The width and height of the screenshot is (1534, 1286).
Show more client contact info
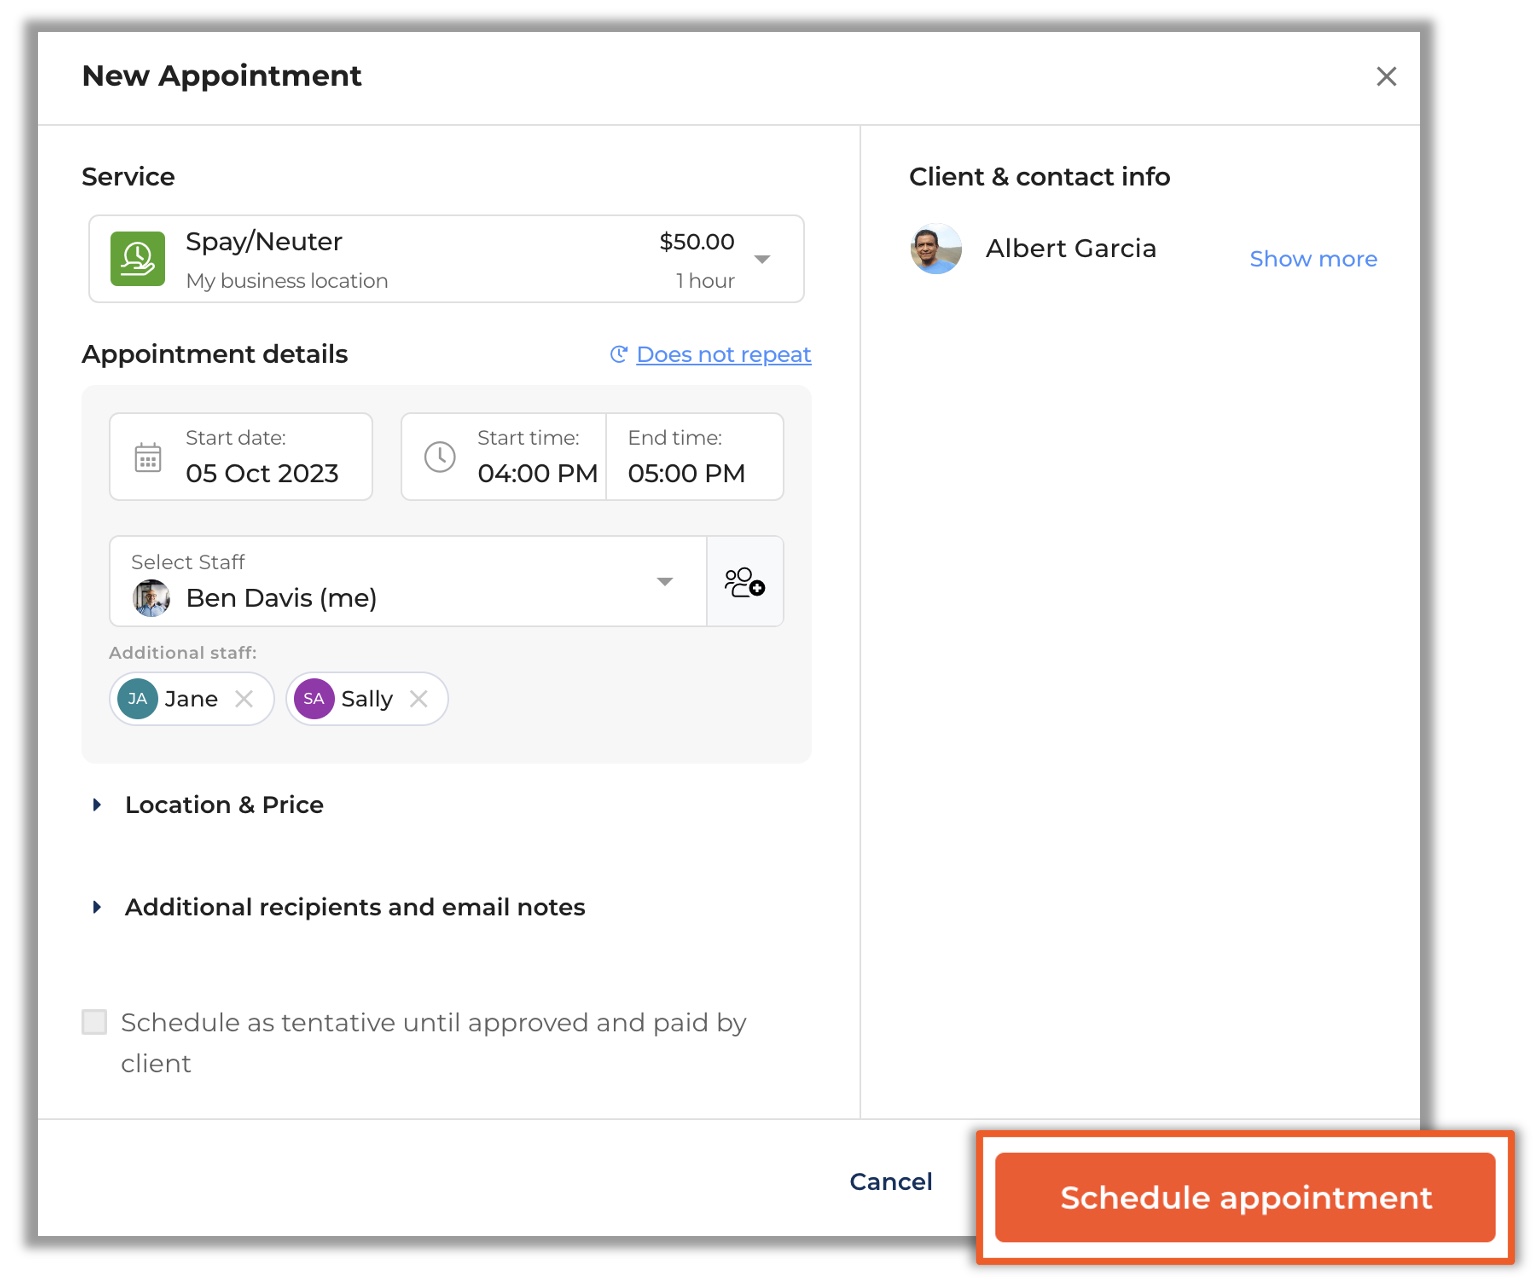(1313, 258)
